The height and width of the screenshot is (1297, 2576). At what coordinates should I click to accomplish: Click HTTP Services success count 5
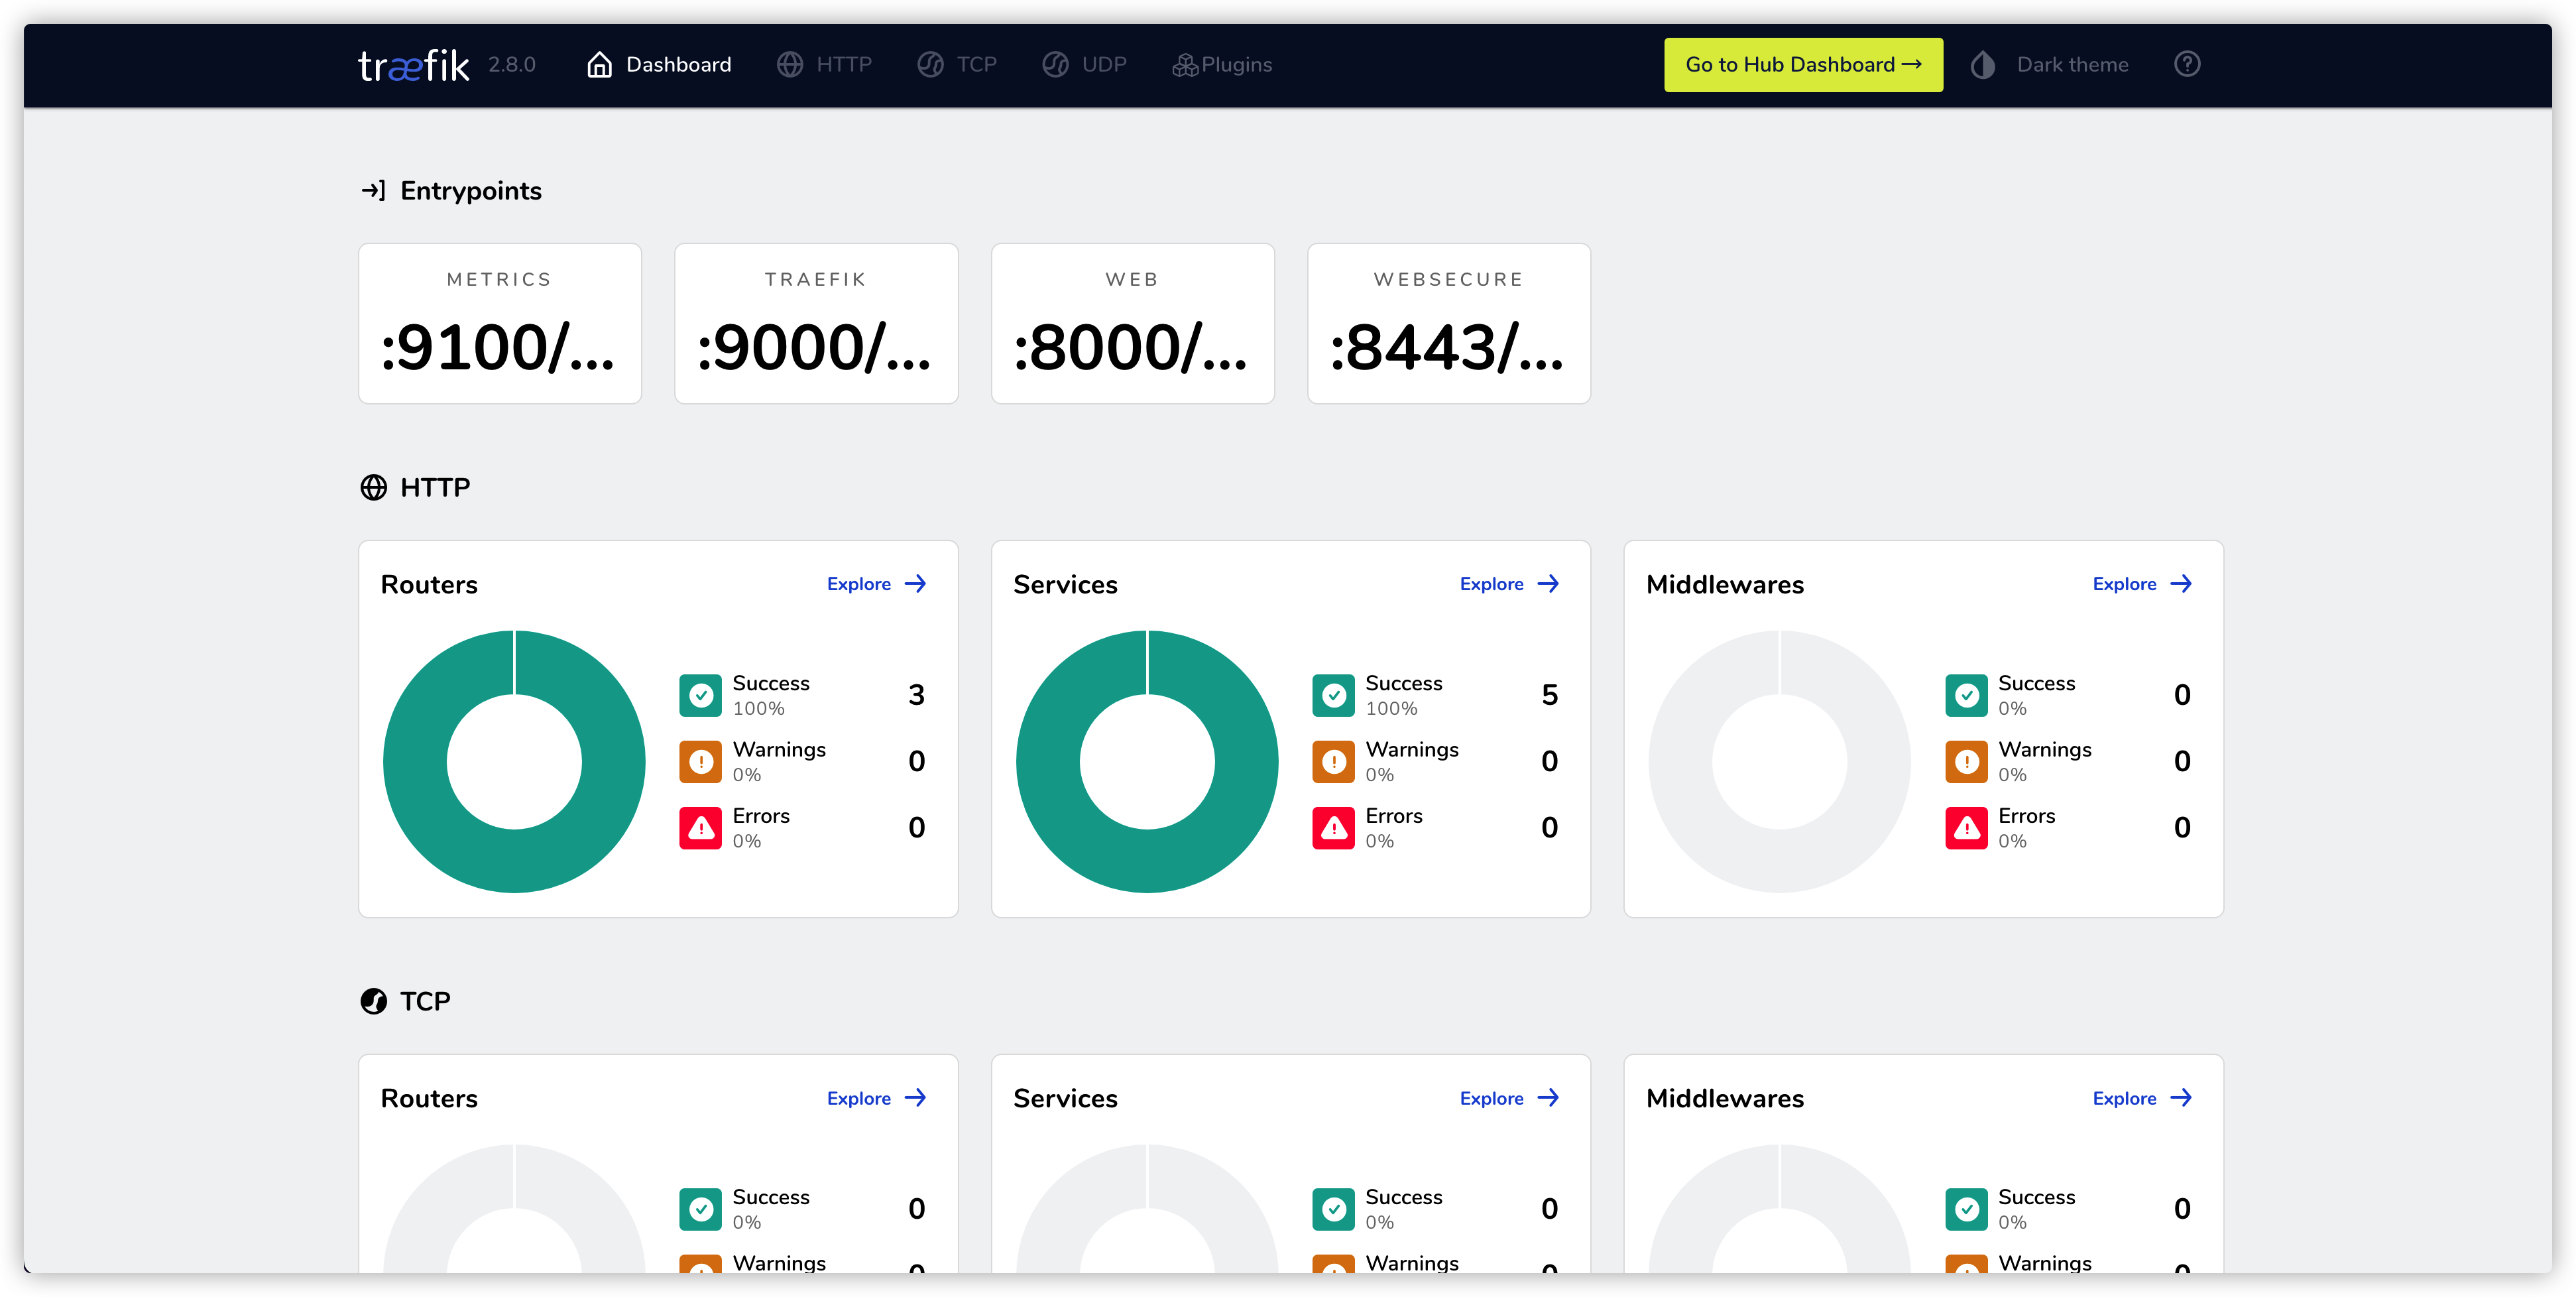tap(1549, 695)
